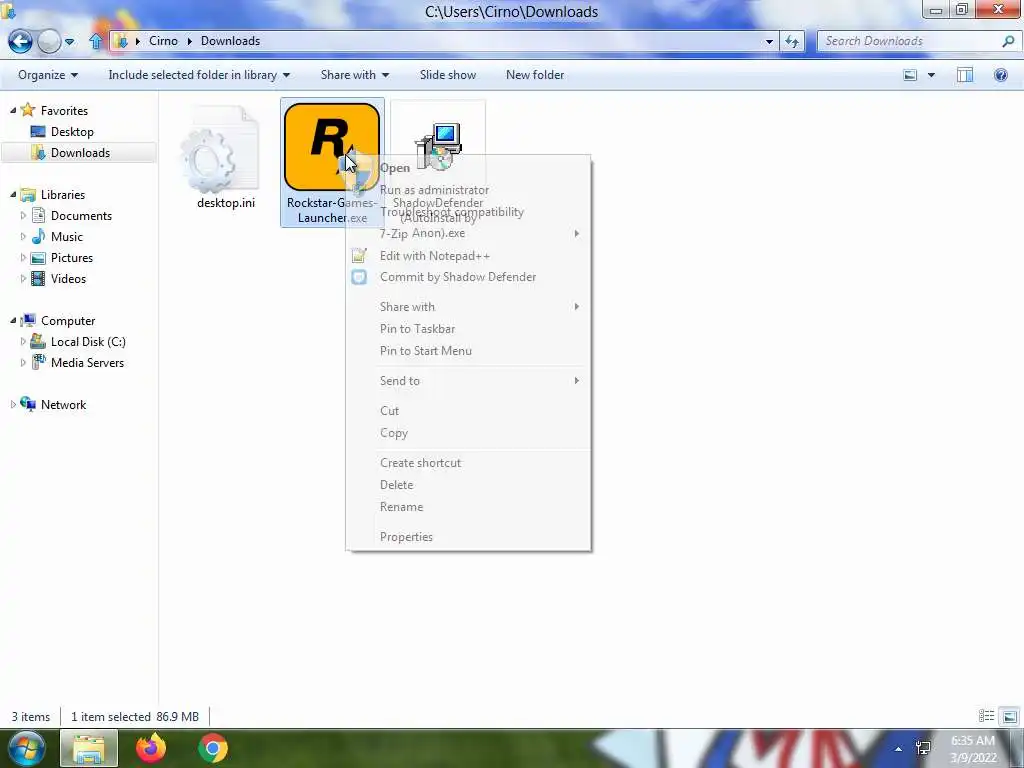Expand the Music library node
This screenshot has height=768, width=1024.
pyautogui.click(x=23, y=236)
